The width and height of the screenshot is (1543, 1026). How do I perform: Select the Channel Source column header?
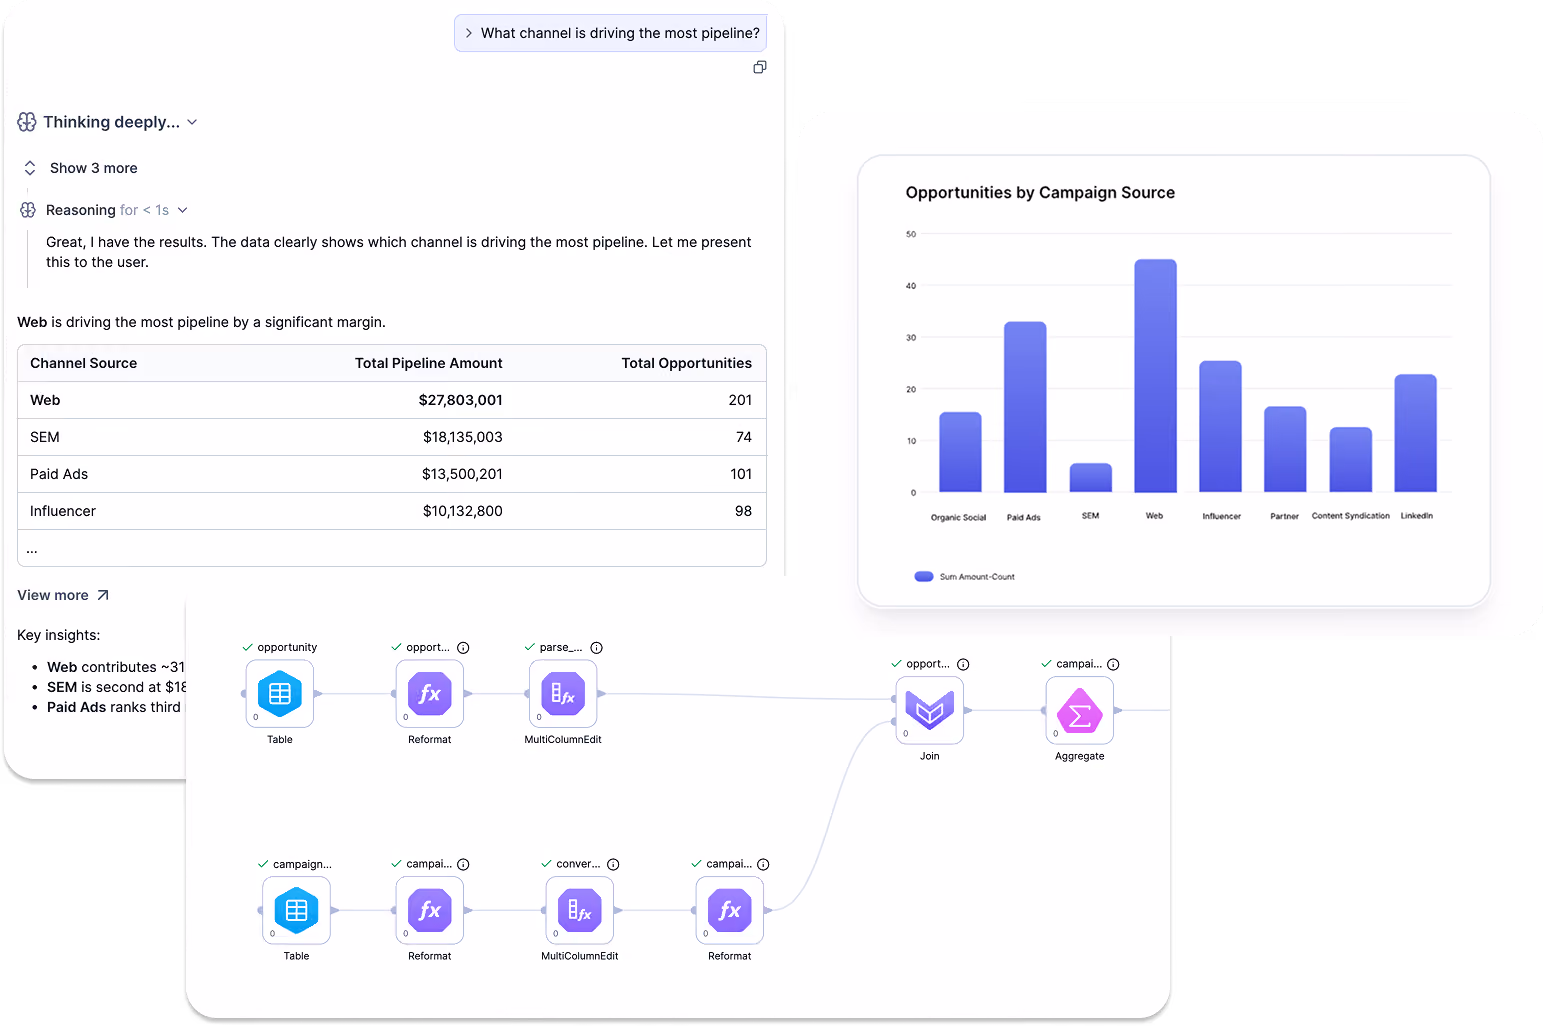click(84, 363)
